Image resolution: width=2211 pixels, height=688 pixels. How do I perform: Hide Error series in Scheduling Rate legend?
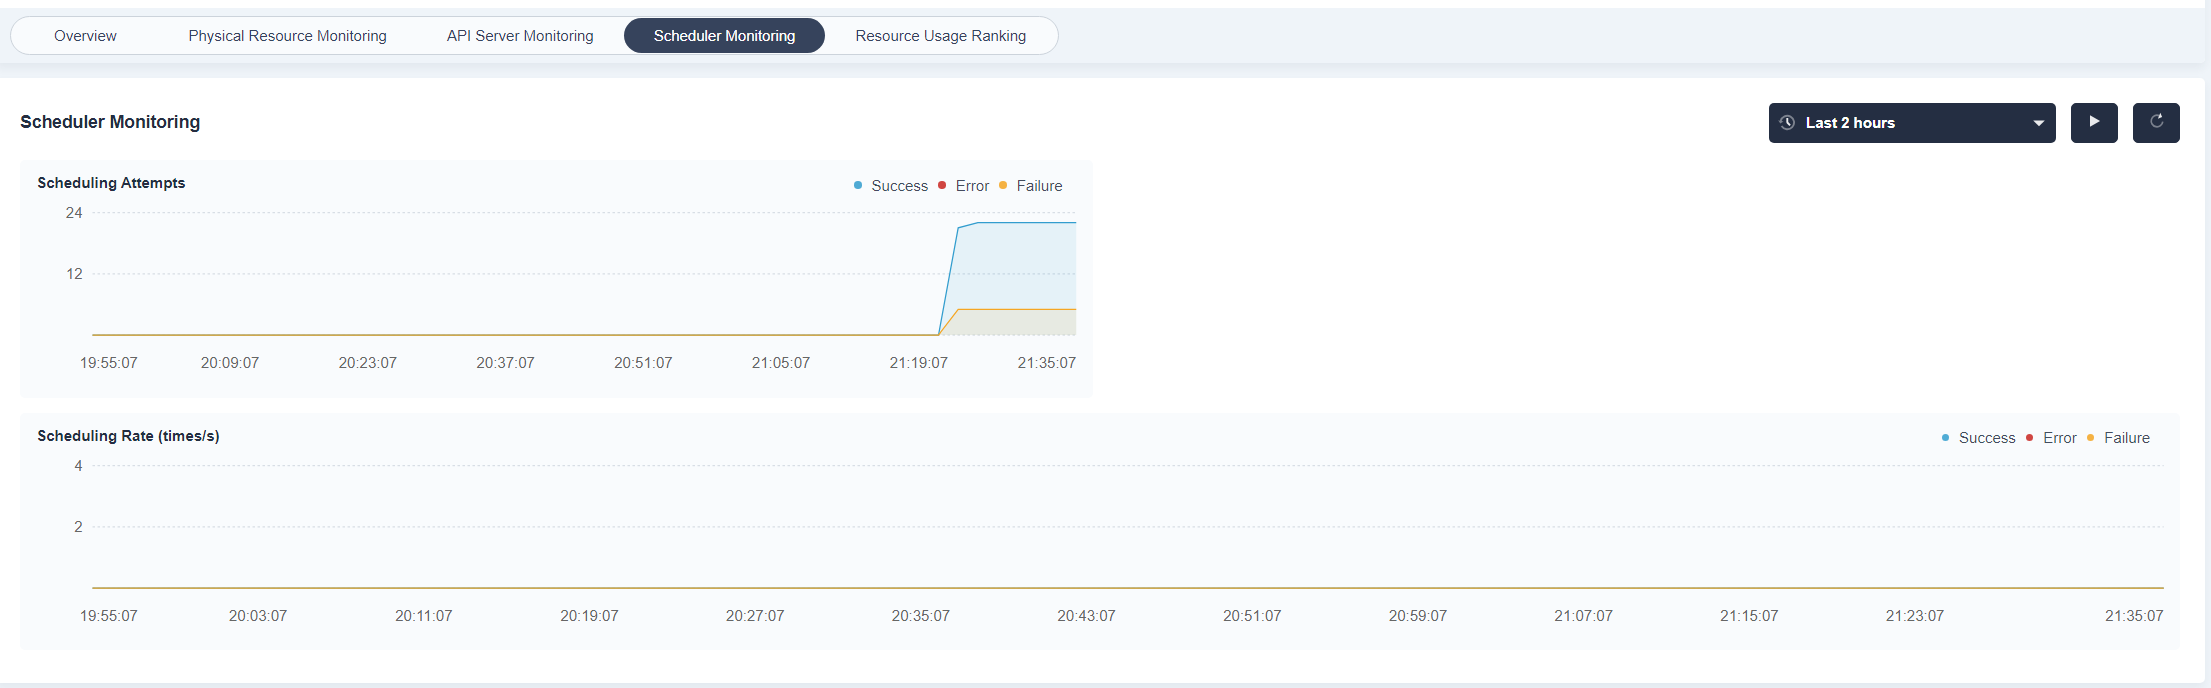click(2059, 438)
